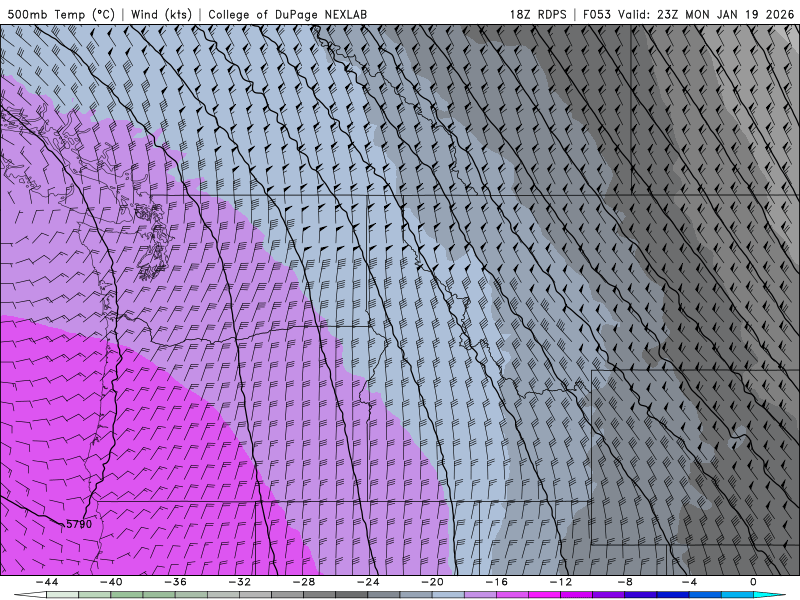Click the -8 colorbar label
The width and height of the screenshot is (800, 600).
(x=625, y=582)
